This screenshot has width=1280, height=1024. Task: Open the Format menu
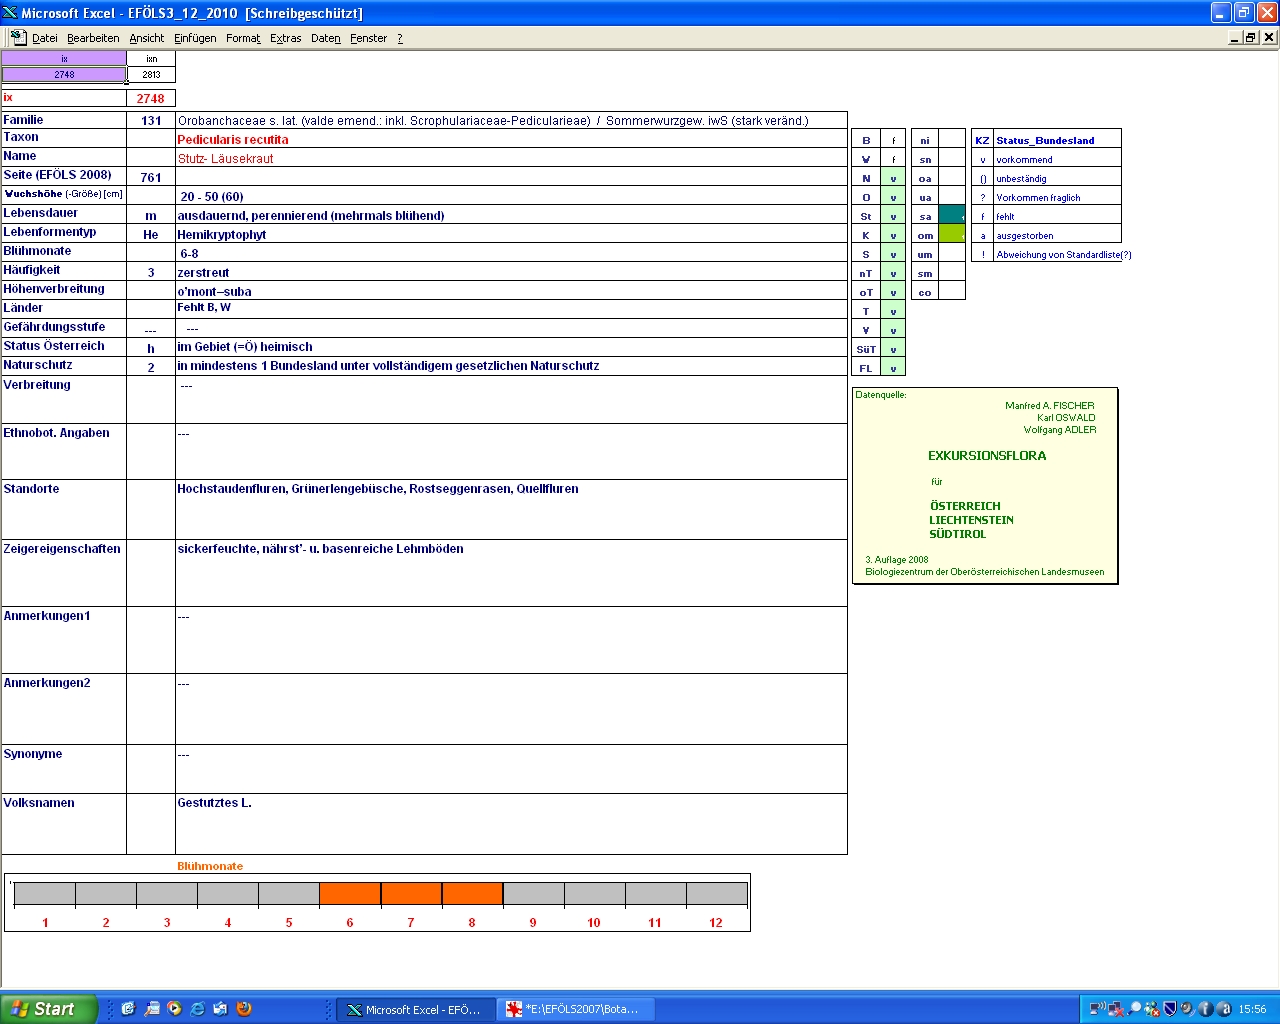tap(243, 38)
